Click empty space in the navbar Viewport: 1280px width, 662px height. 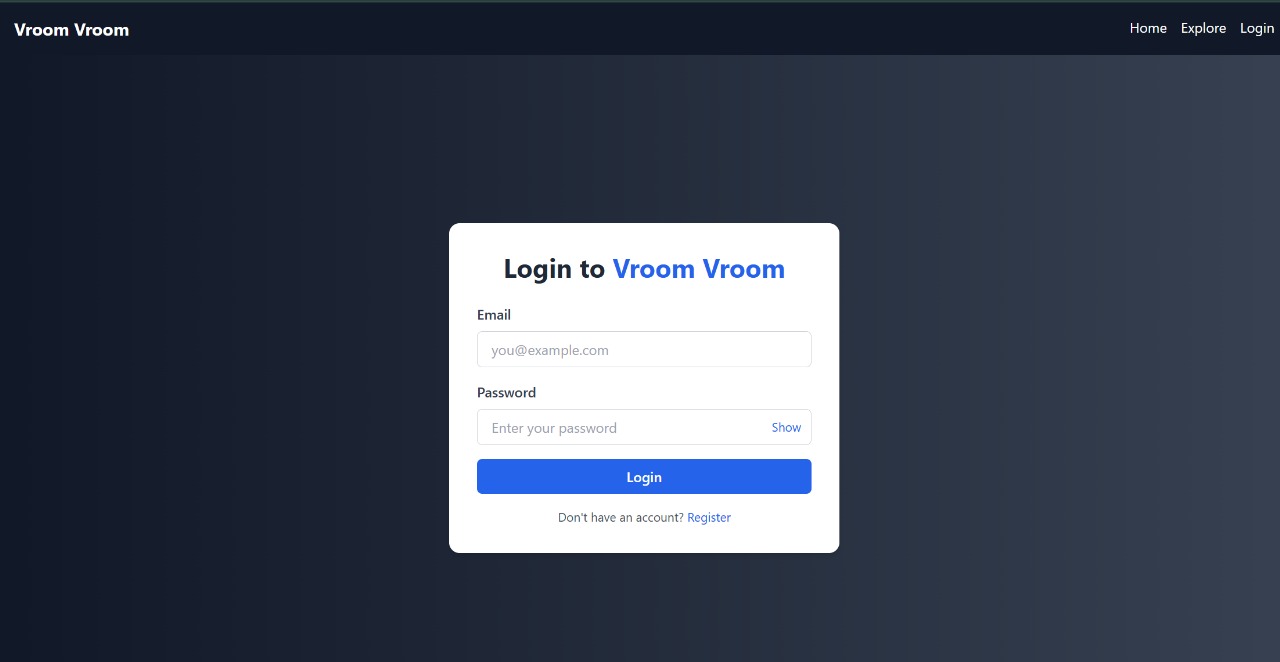[640, 29]
